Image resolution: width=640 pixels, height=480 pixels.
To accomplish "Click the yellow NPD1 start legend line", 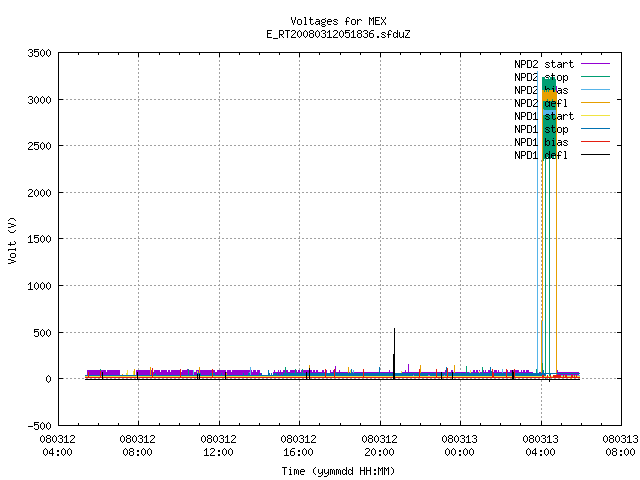I will [596, 116].
